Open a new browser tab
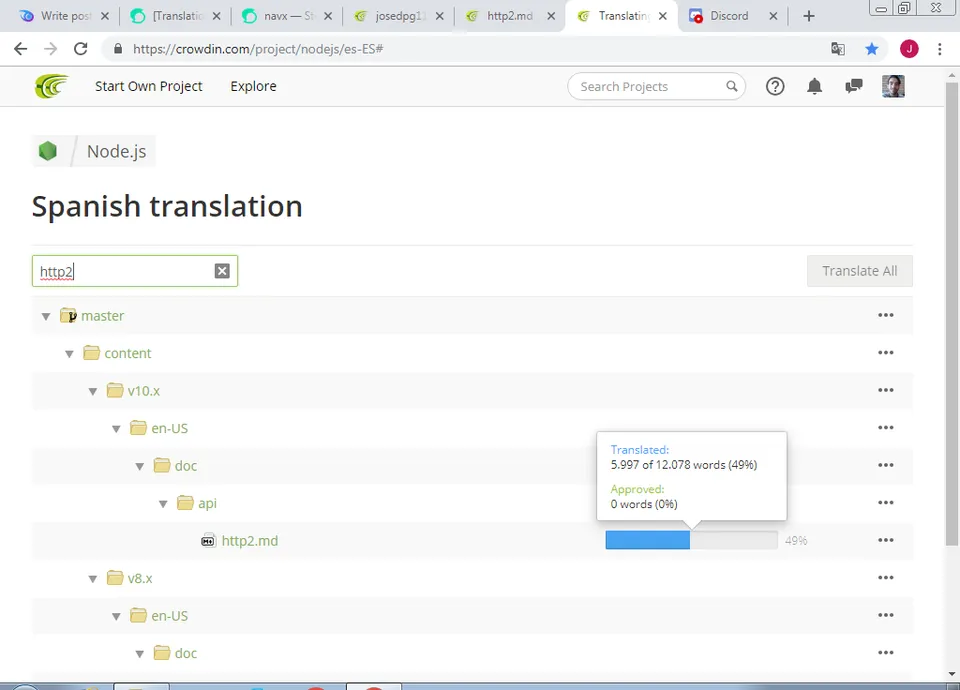Viewport: 960px width, 690px height. pyautogui.click(x=809, y=17)
